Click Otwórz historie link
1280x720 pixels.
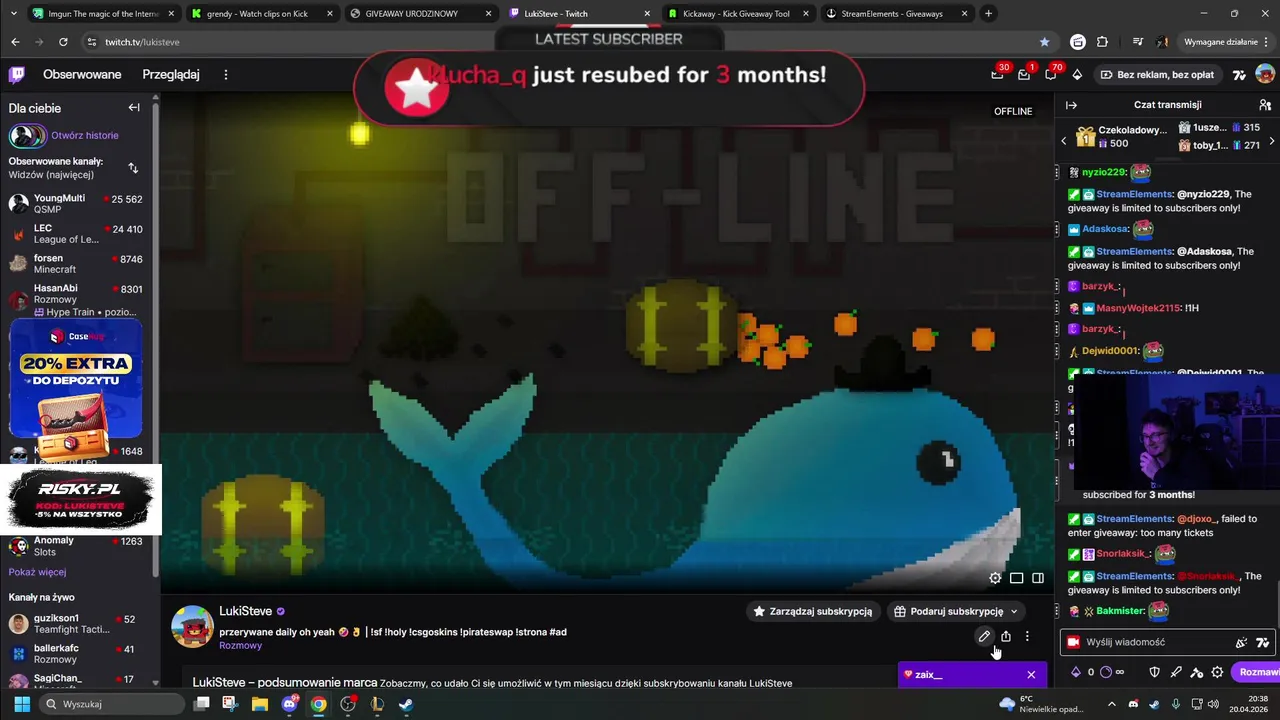coord(85,136)
